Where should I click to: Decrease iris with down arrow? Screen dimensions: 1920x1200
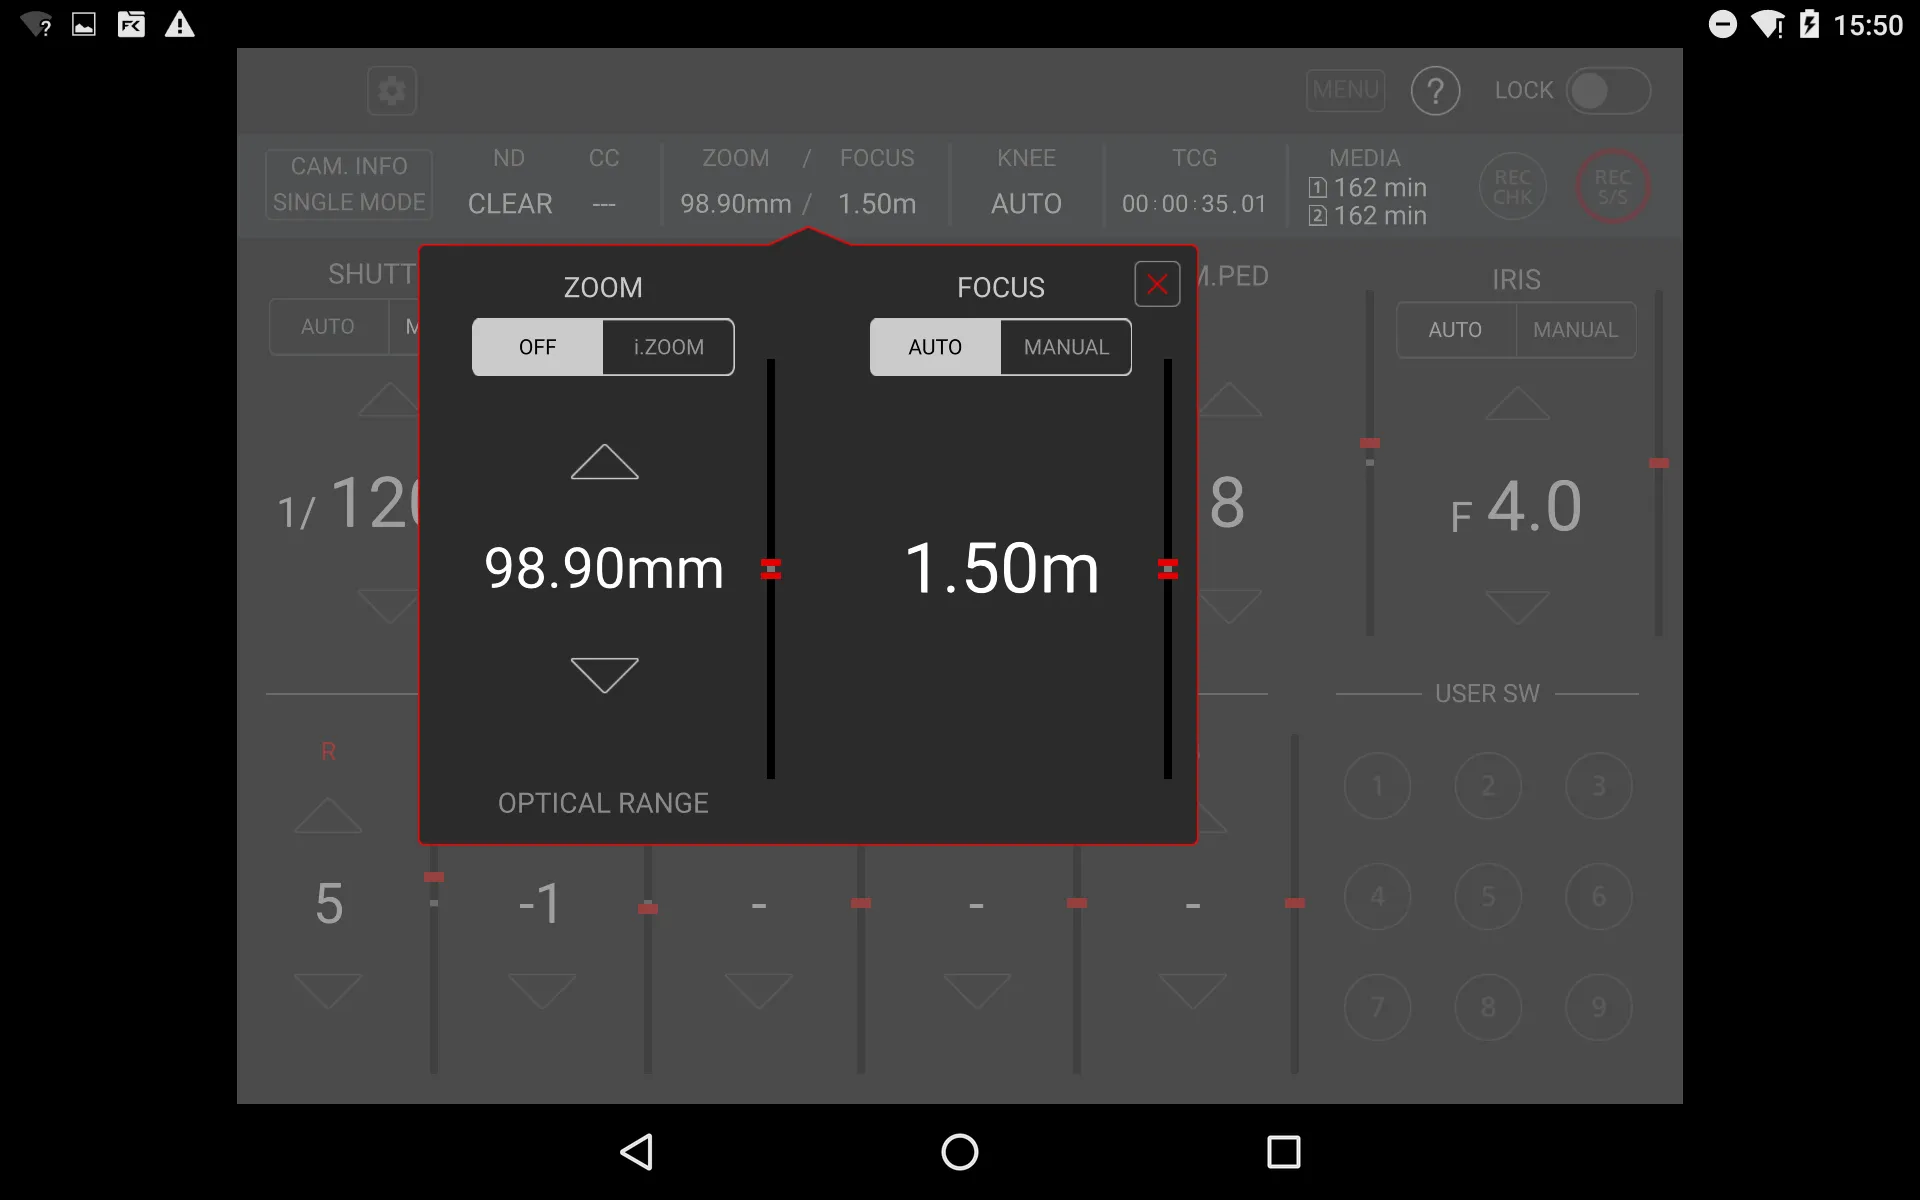click(x=1517, y=607)
